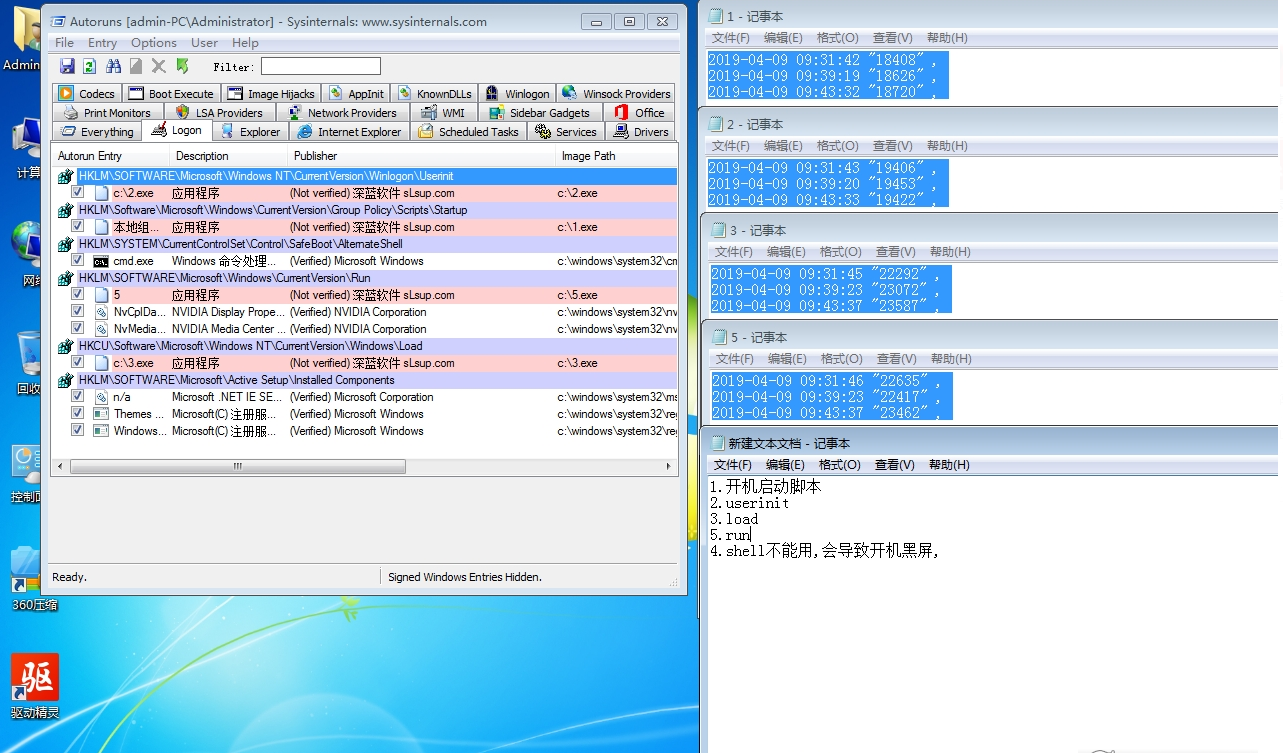
Task: Select the Everything tab
Action: click(x=96, y=131)
